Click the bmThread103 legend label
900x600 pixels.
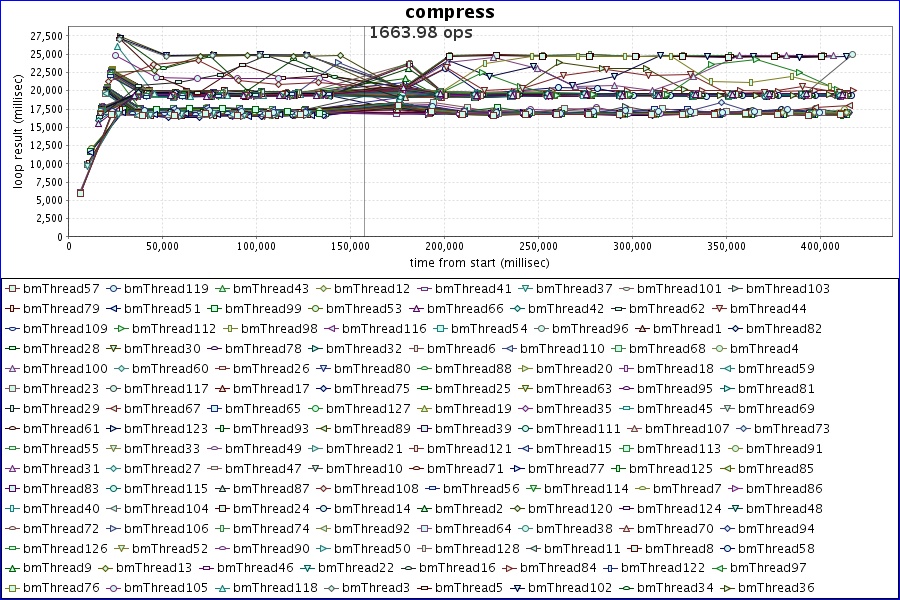pos(787,289)
